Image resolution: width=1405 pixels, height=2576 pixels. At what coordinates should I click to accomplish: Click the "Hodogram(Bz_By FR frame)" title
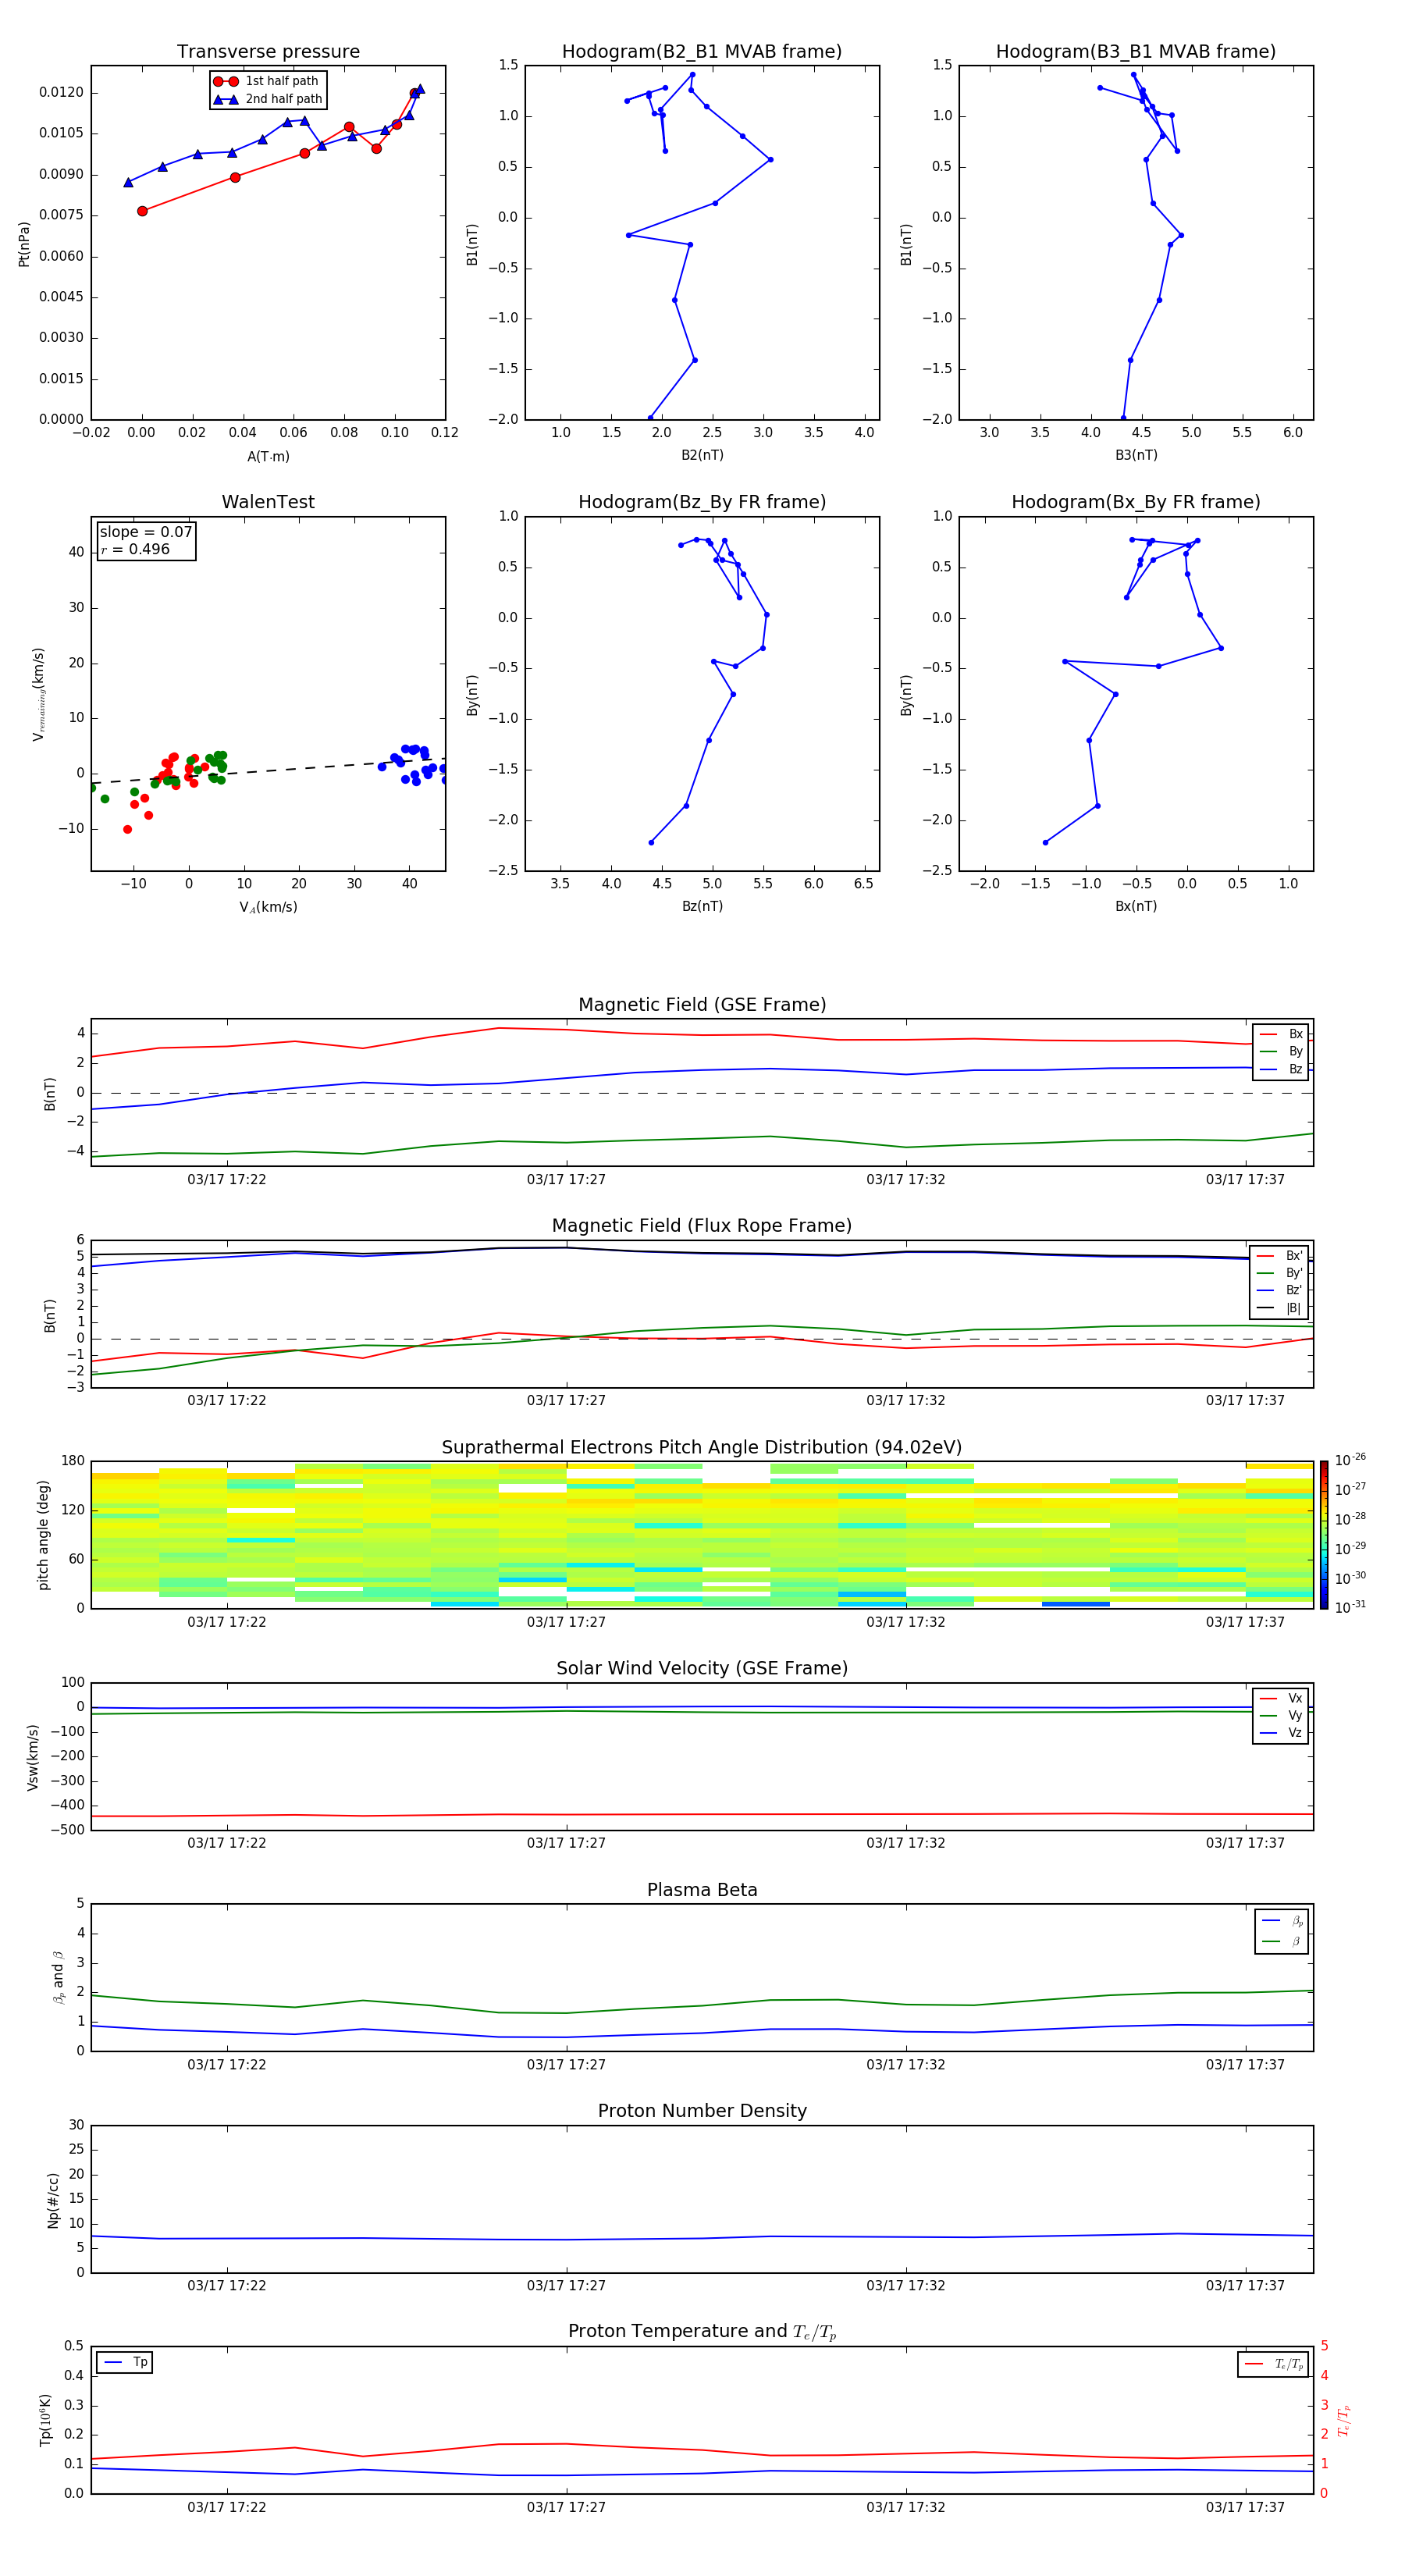[x=701, y=502]
